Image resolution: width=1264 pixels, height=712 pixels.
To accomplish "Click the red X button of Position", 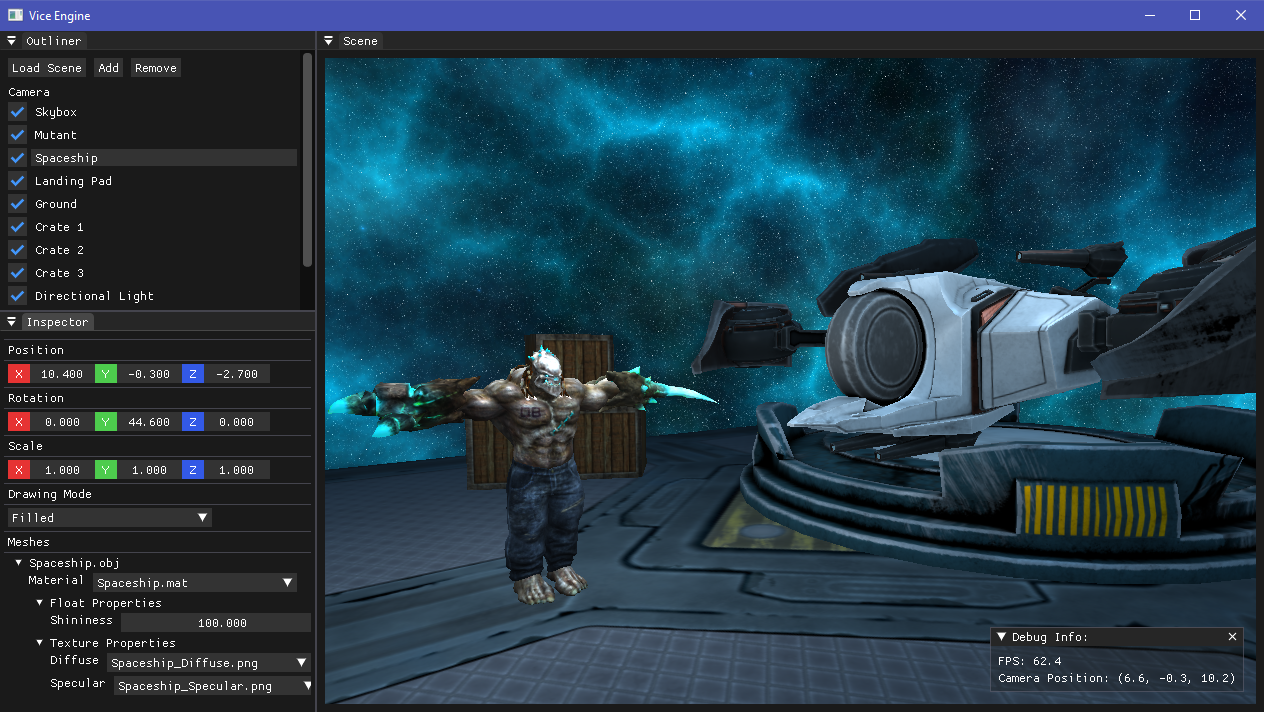I will (19, 374).
